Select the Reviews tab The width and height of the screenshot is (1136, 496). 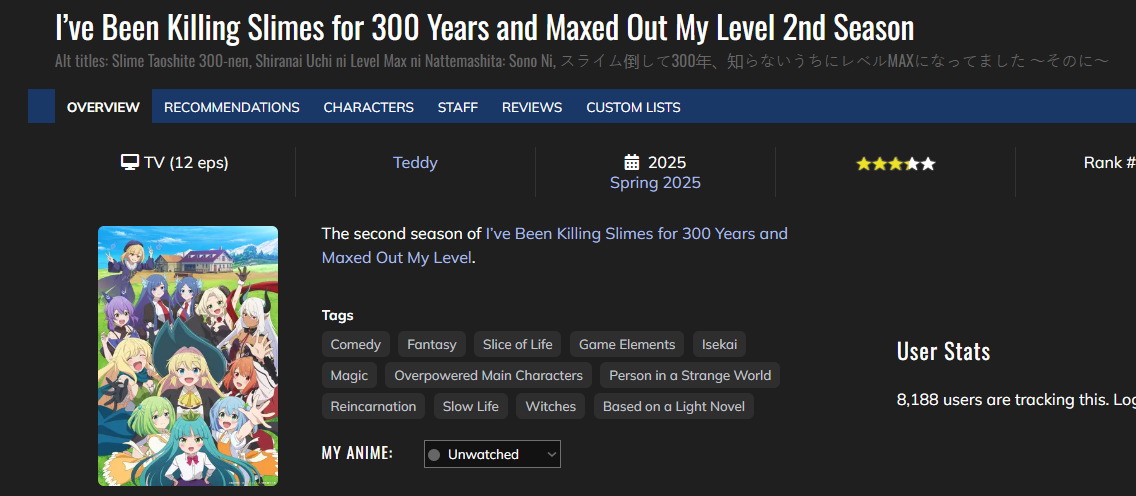click(x=532, y=107)
